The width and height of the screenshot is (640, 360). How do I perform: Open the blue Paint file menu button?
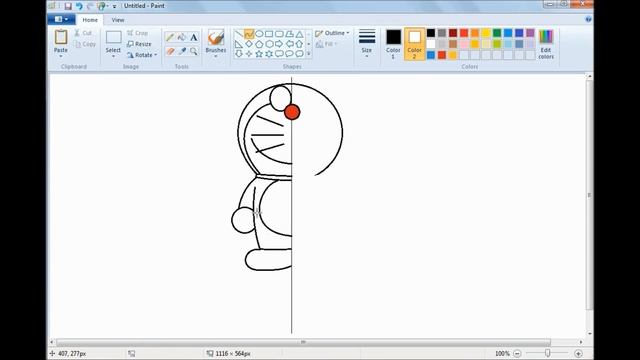61,19
